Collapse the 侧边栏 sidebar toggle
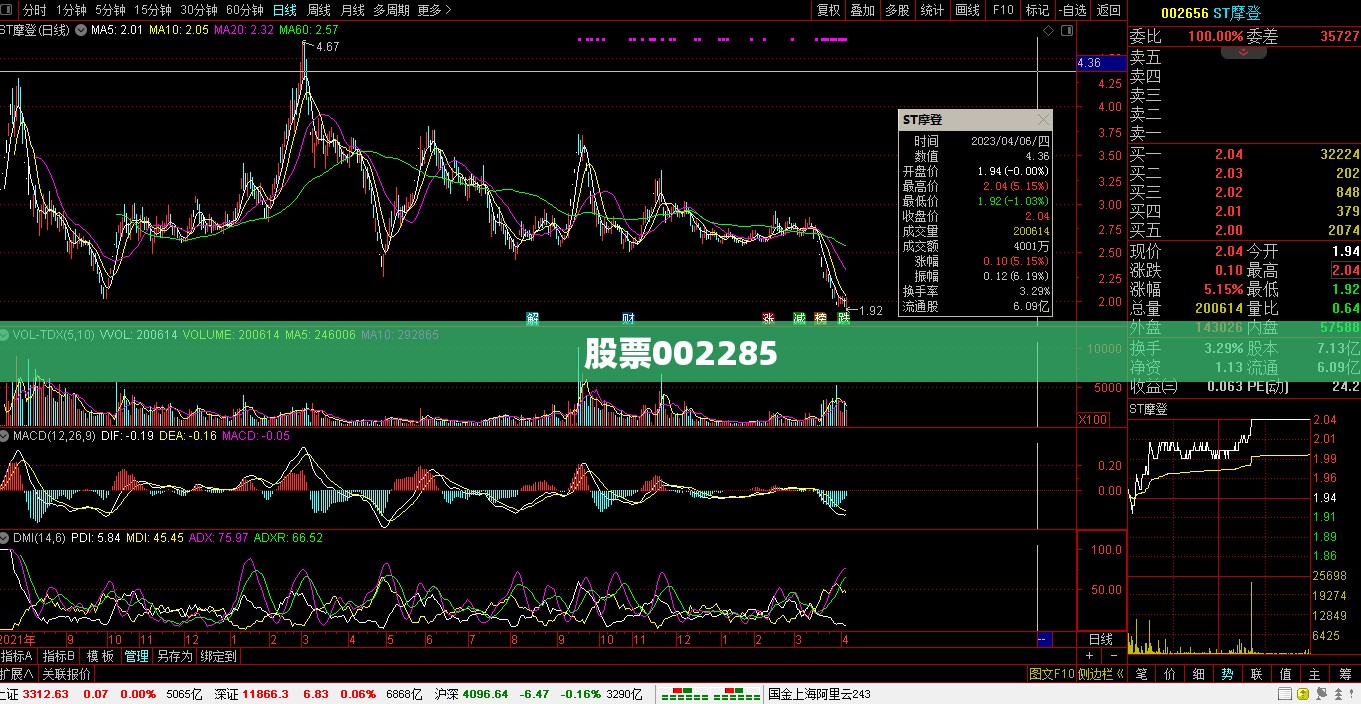The height and width of the screenshot is (704, 1361). [x=1100, y=674]
